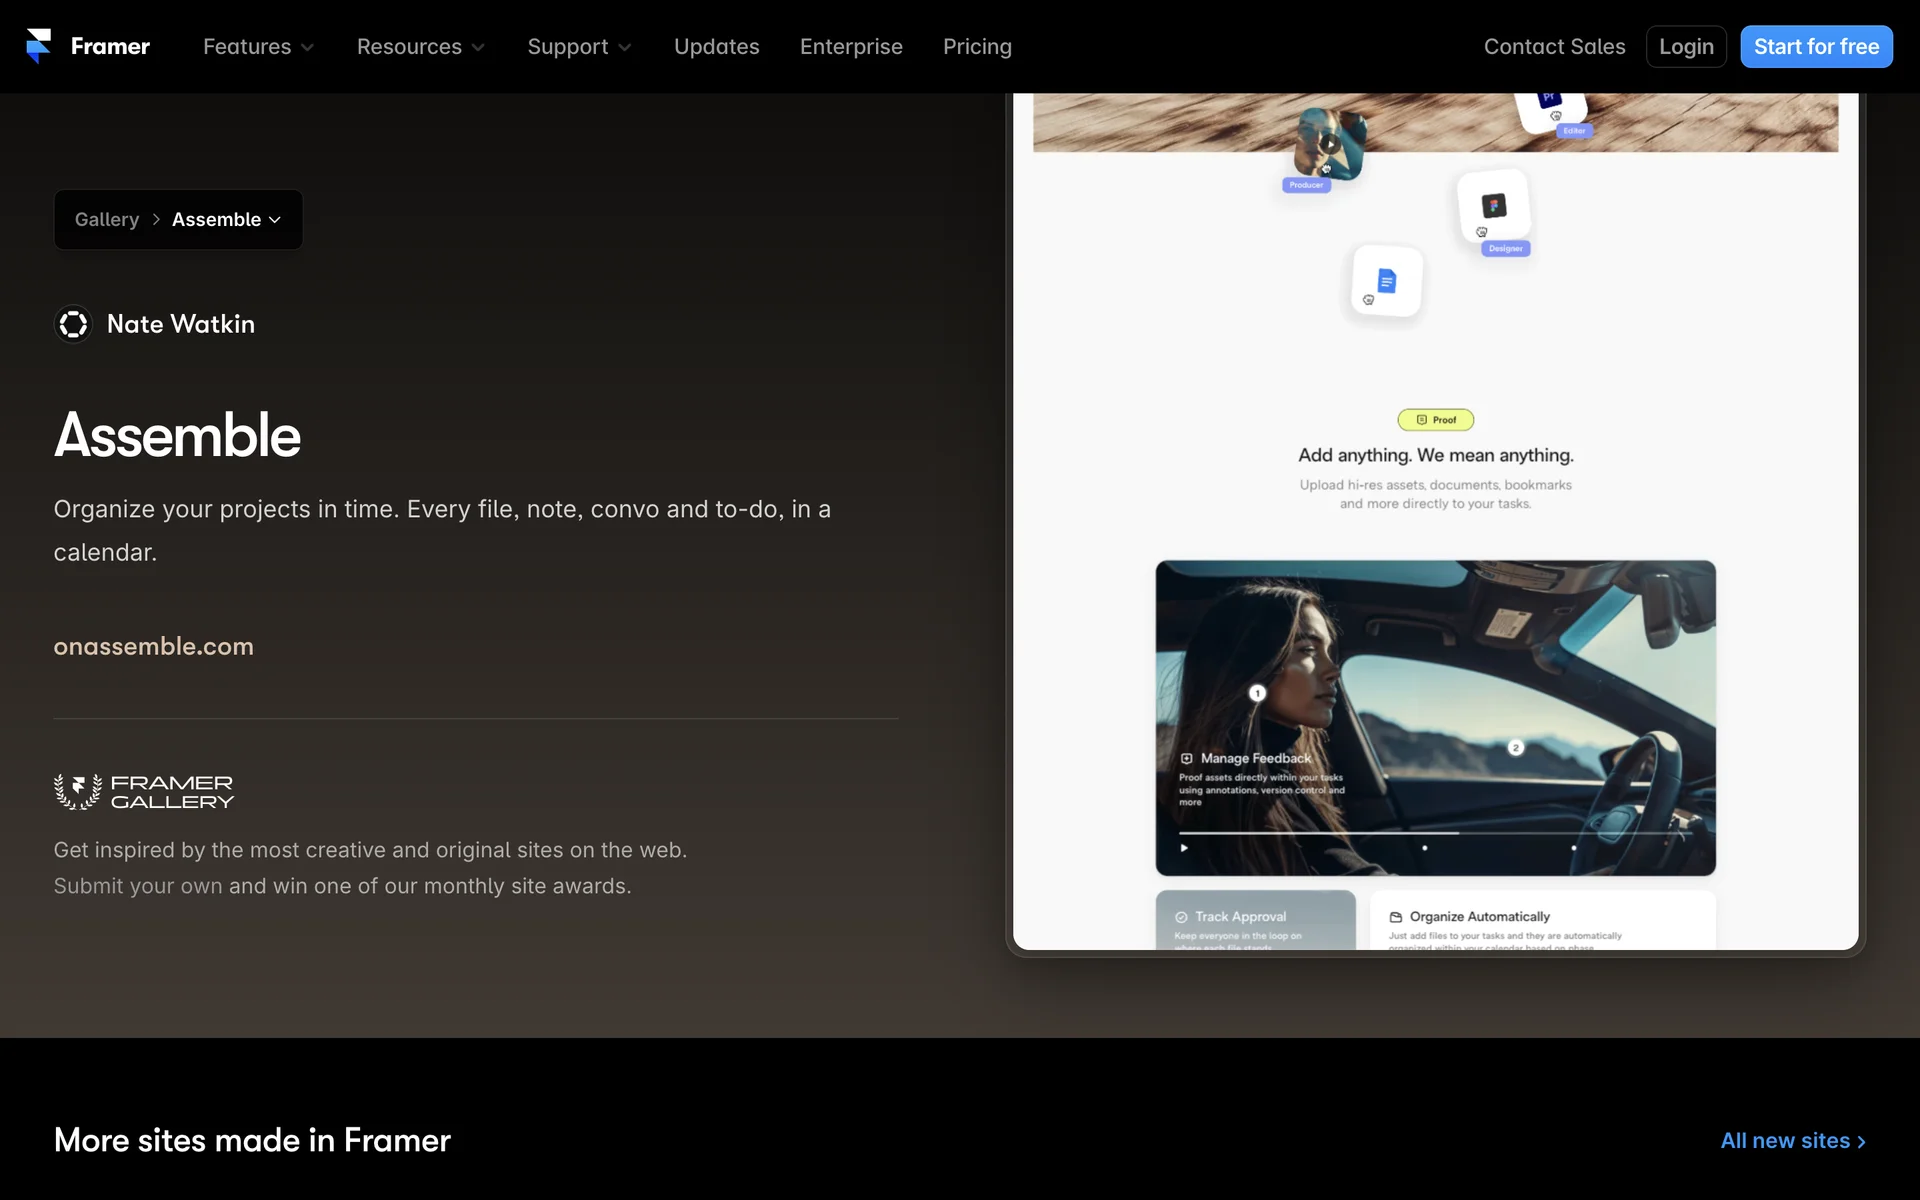Image resolution: width=1920 pixels, height=1200 pixels.
Task: Open All new sites link
Action: [x=1792, y=1141]
